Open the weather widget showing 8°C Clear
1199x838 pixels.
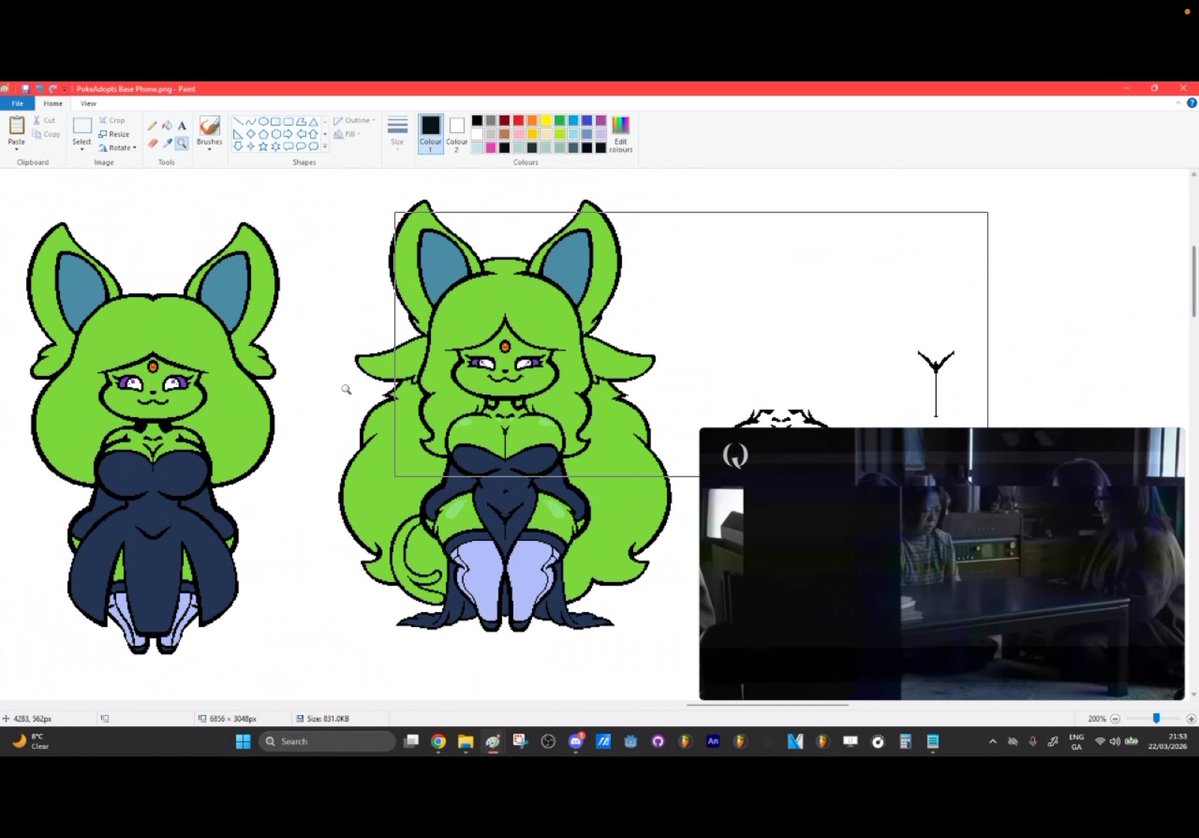coord(31,741)
